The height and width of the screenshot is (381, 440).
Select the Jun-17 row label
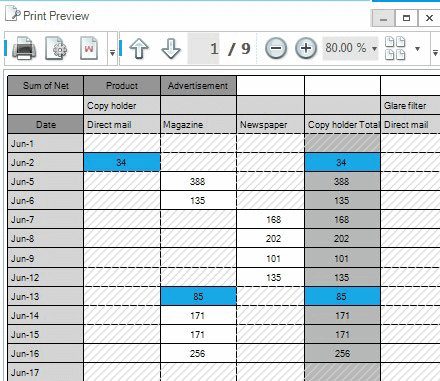click(46, 372)
